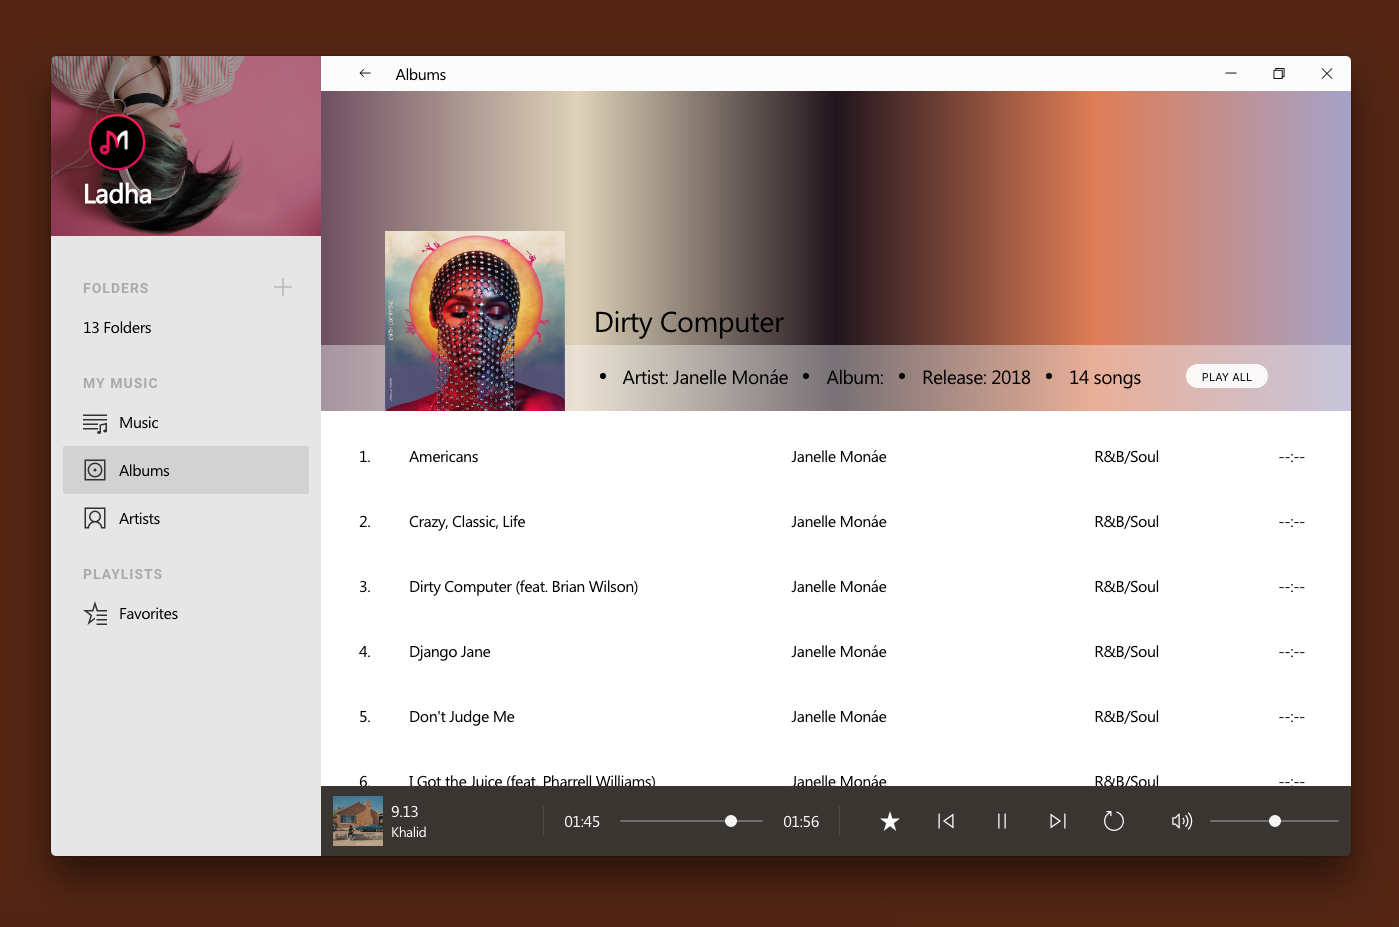The image size is (1399, 927).
Task: Toggle repeat with the circular arrow icon
Action: coord(1114,821)
